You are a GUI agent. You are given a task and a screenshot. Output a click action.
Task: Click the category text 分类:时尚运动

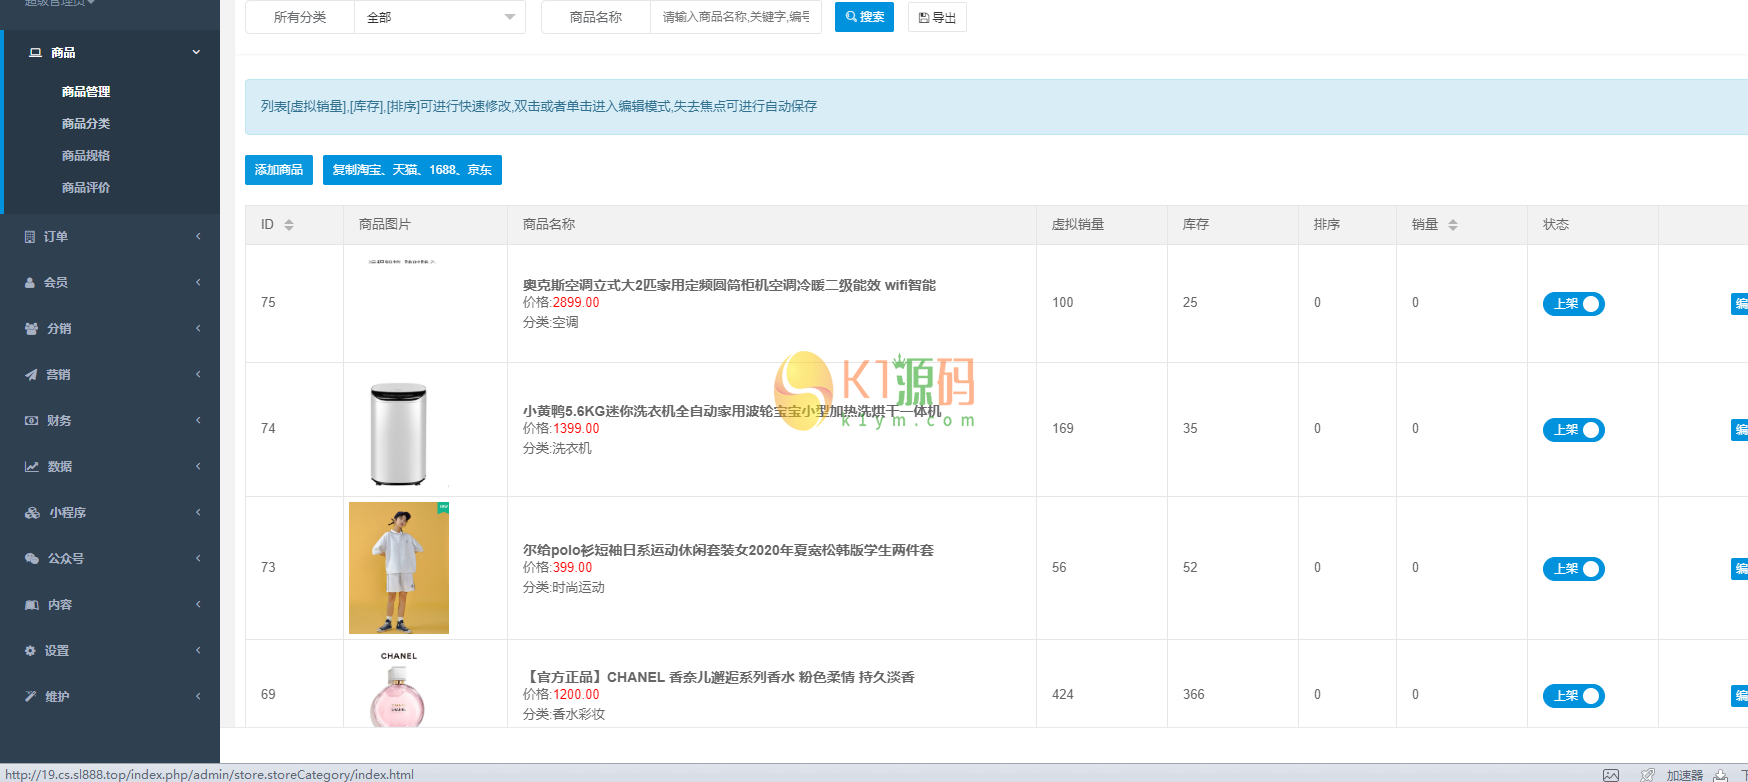[x=564, y=588]
